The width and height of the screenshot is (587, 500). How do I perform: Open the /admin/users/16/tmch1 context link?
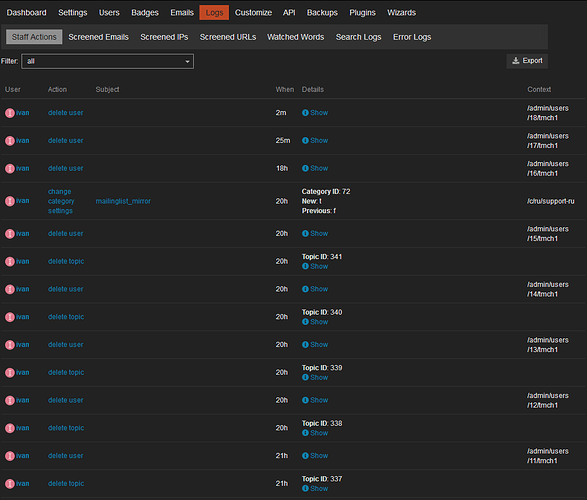click(548, 168)
